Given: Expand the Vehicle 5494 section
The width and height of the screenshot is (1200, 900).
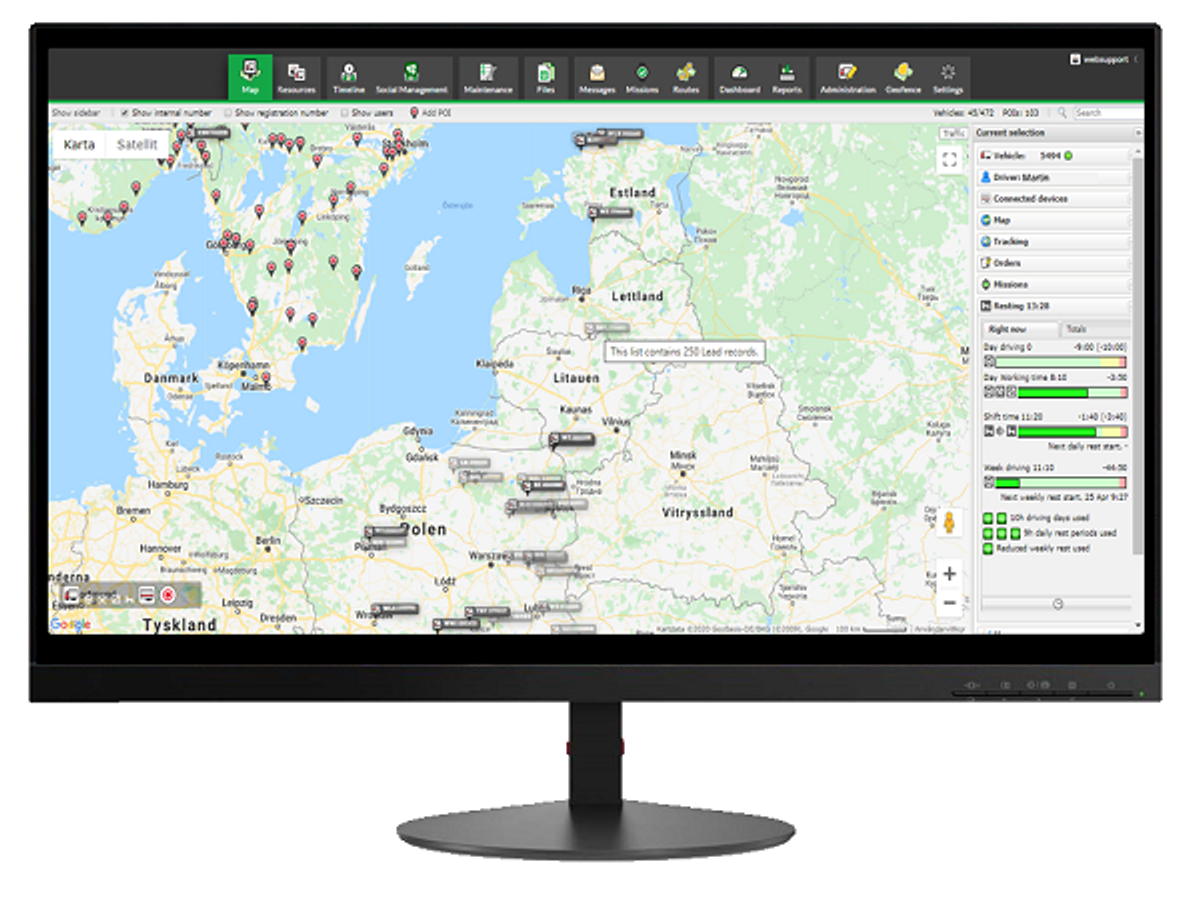Looking at the screenshot, I should (1055, 156).
